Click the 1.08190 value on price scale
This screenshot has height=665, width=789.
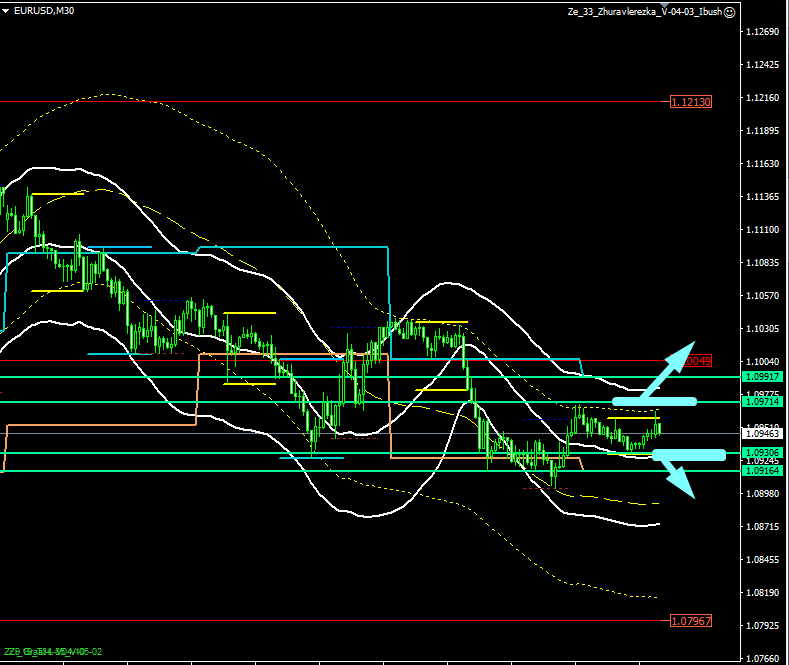(762, 592)
